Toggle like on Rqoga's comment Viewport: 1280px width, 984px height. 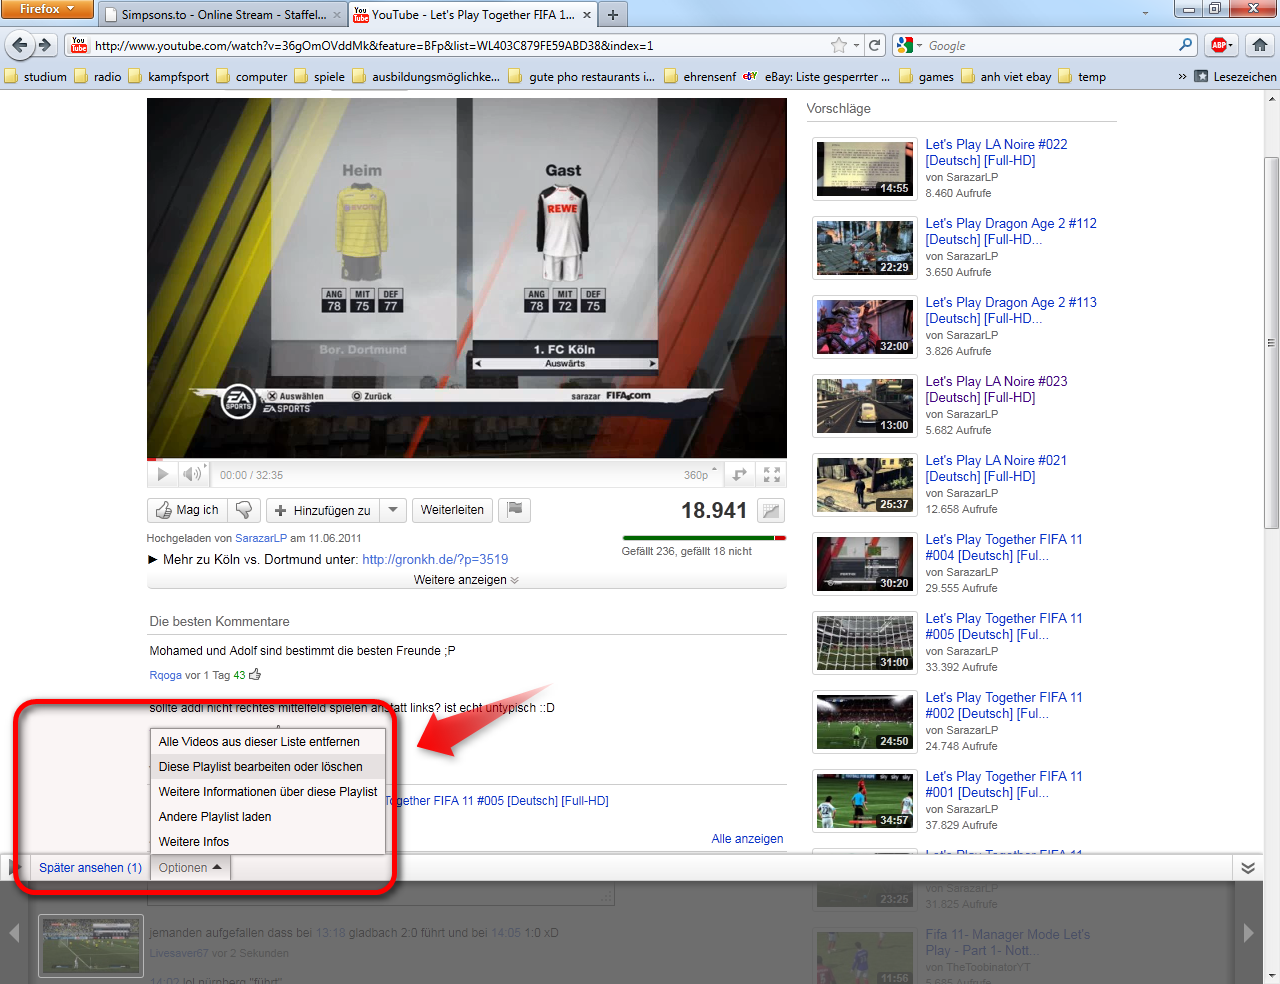[x=253, y=674]
